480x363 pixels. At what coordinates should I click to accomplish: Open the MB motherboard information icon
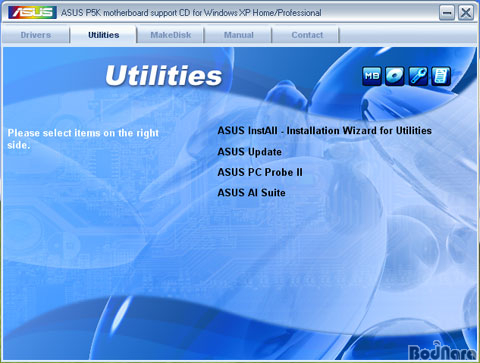point(372,76)
